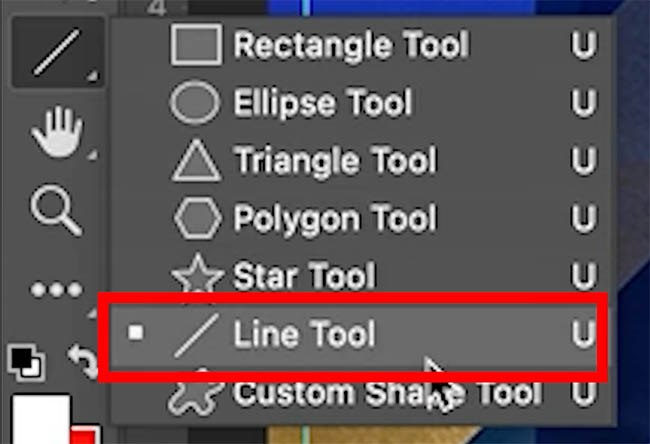This screenshot has width=650, height=444.
Task: Click the selected-tool square marker beside Line Tool
Action: point(136,333)
